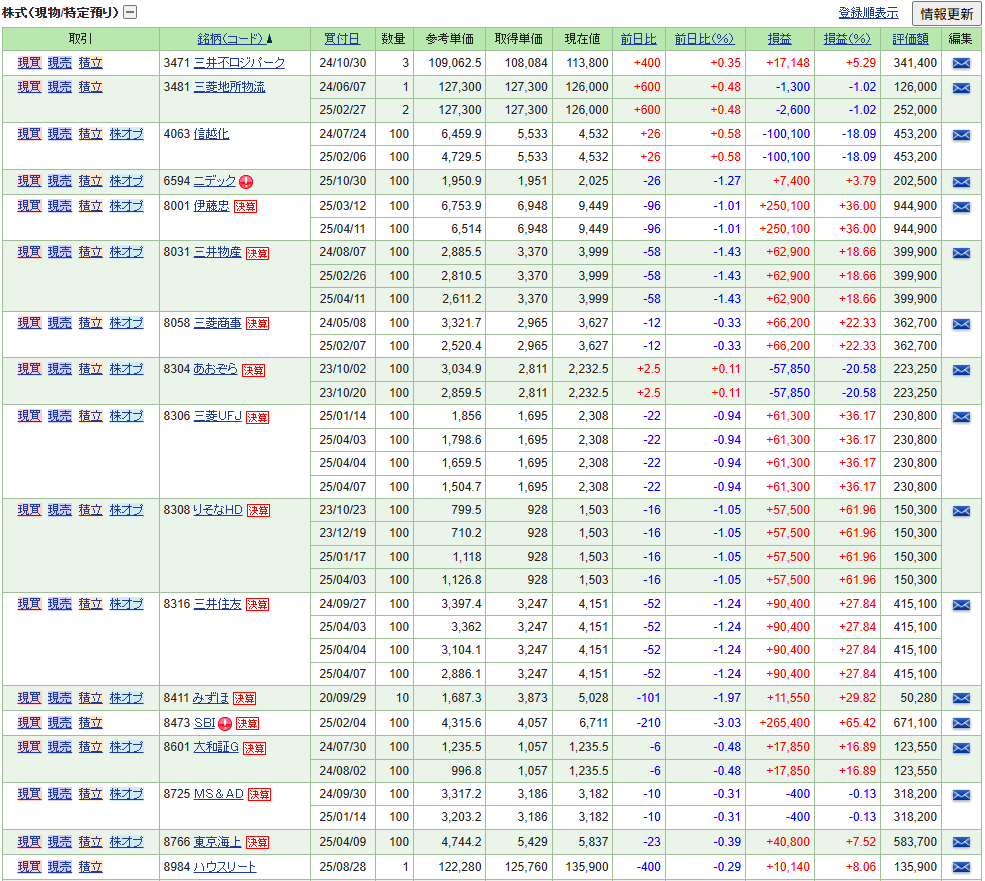The height and width of the screenshot is (881, 985).
Task: Click 株オプ in the 三井住友 row
Action: (126, 604)
